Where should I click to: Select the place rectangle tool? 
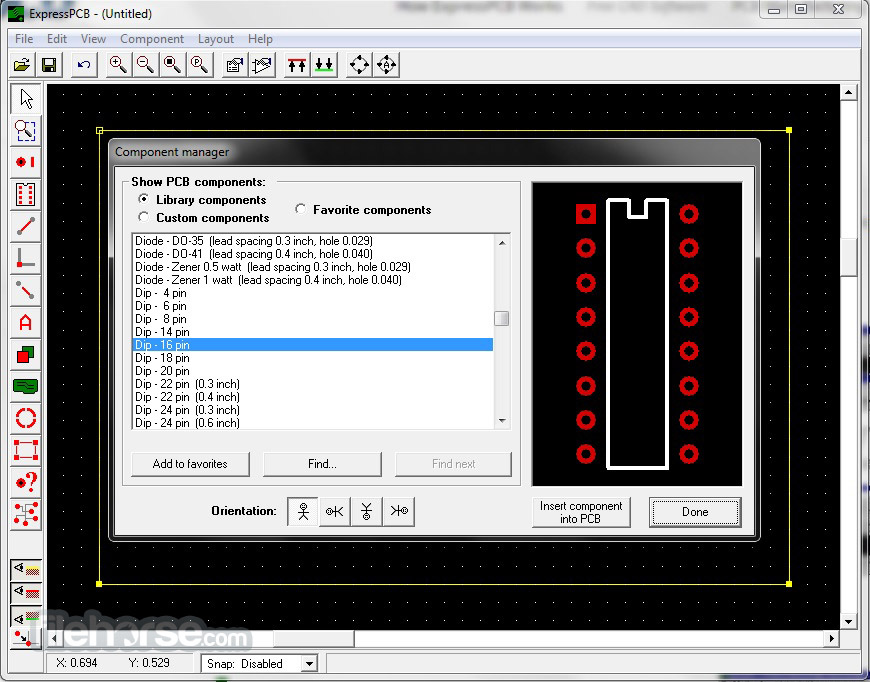26,354
